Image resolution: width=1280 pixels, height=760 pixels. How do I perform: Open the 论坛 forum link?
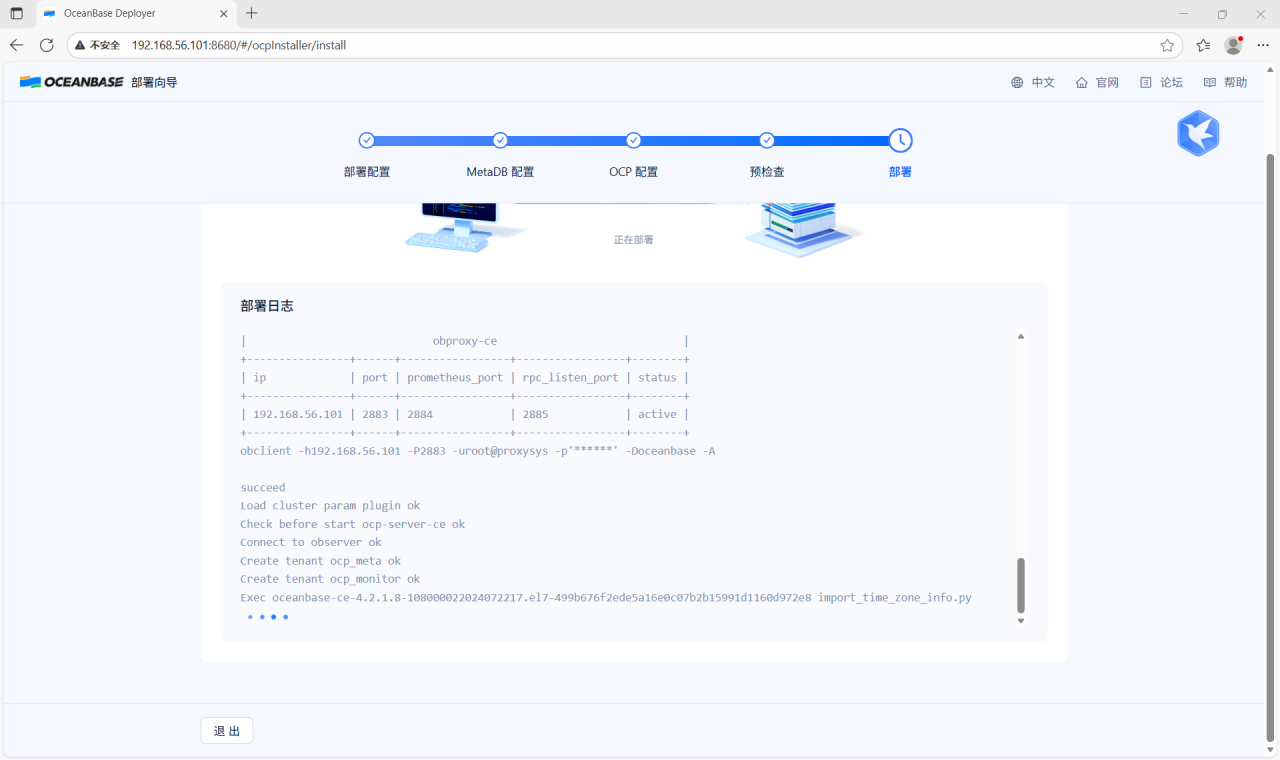tap(1161, 83)
